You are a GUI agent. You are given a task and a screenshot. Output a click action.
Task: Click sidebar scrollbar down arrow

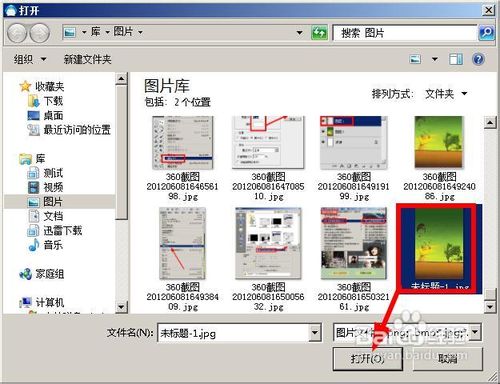(x=121, y=307)
